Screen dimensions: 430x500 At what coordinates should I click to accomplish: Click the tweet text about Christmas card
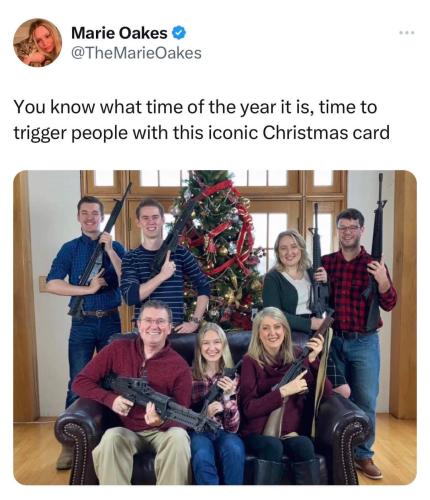point(201,120)
